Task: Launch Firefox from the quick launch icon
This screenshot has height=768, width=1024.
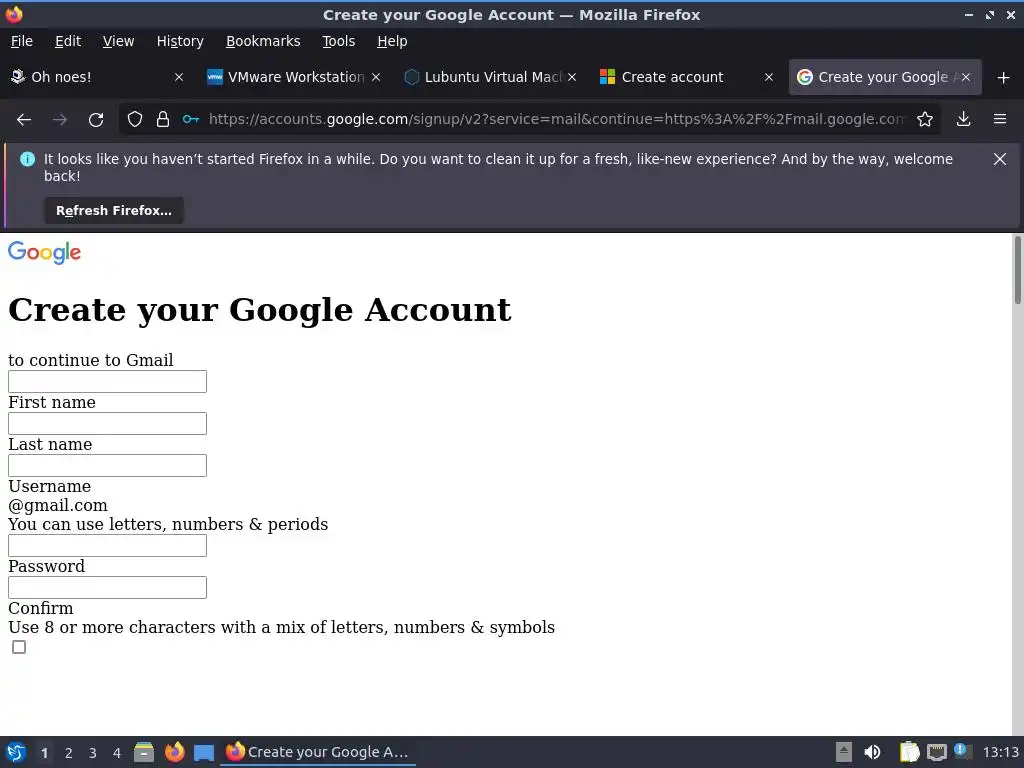Action: (x=174, y=752)
